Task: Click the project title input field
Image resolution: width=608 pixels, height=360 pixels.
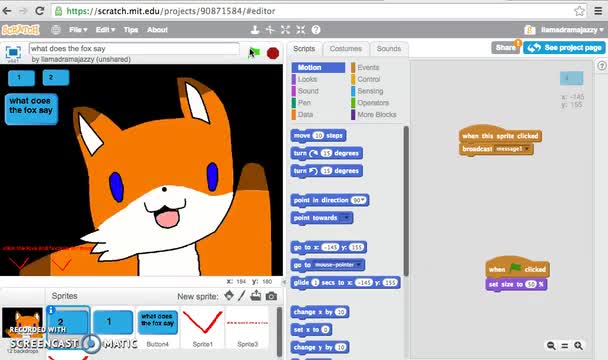Action: [x=134, y=49]
